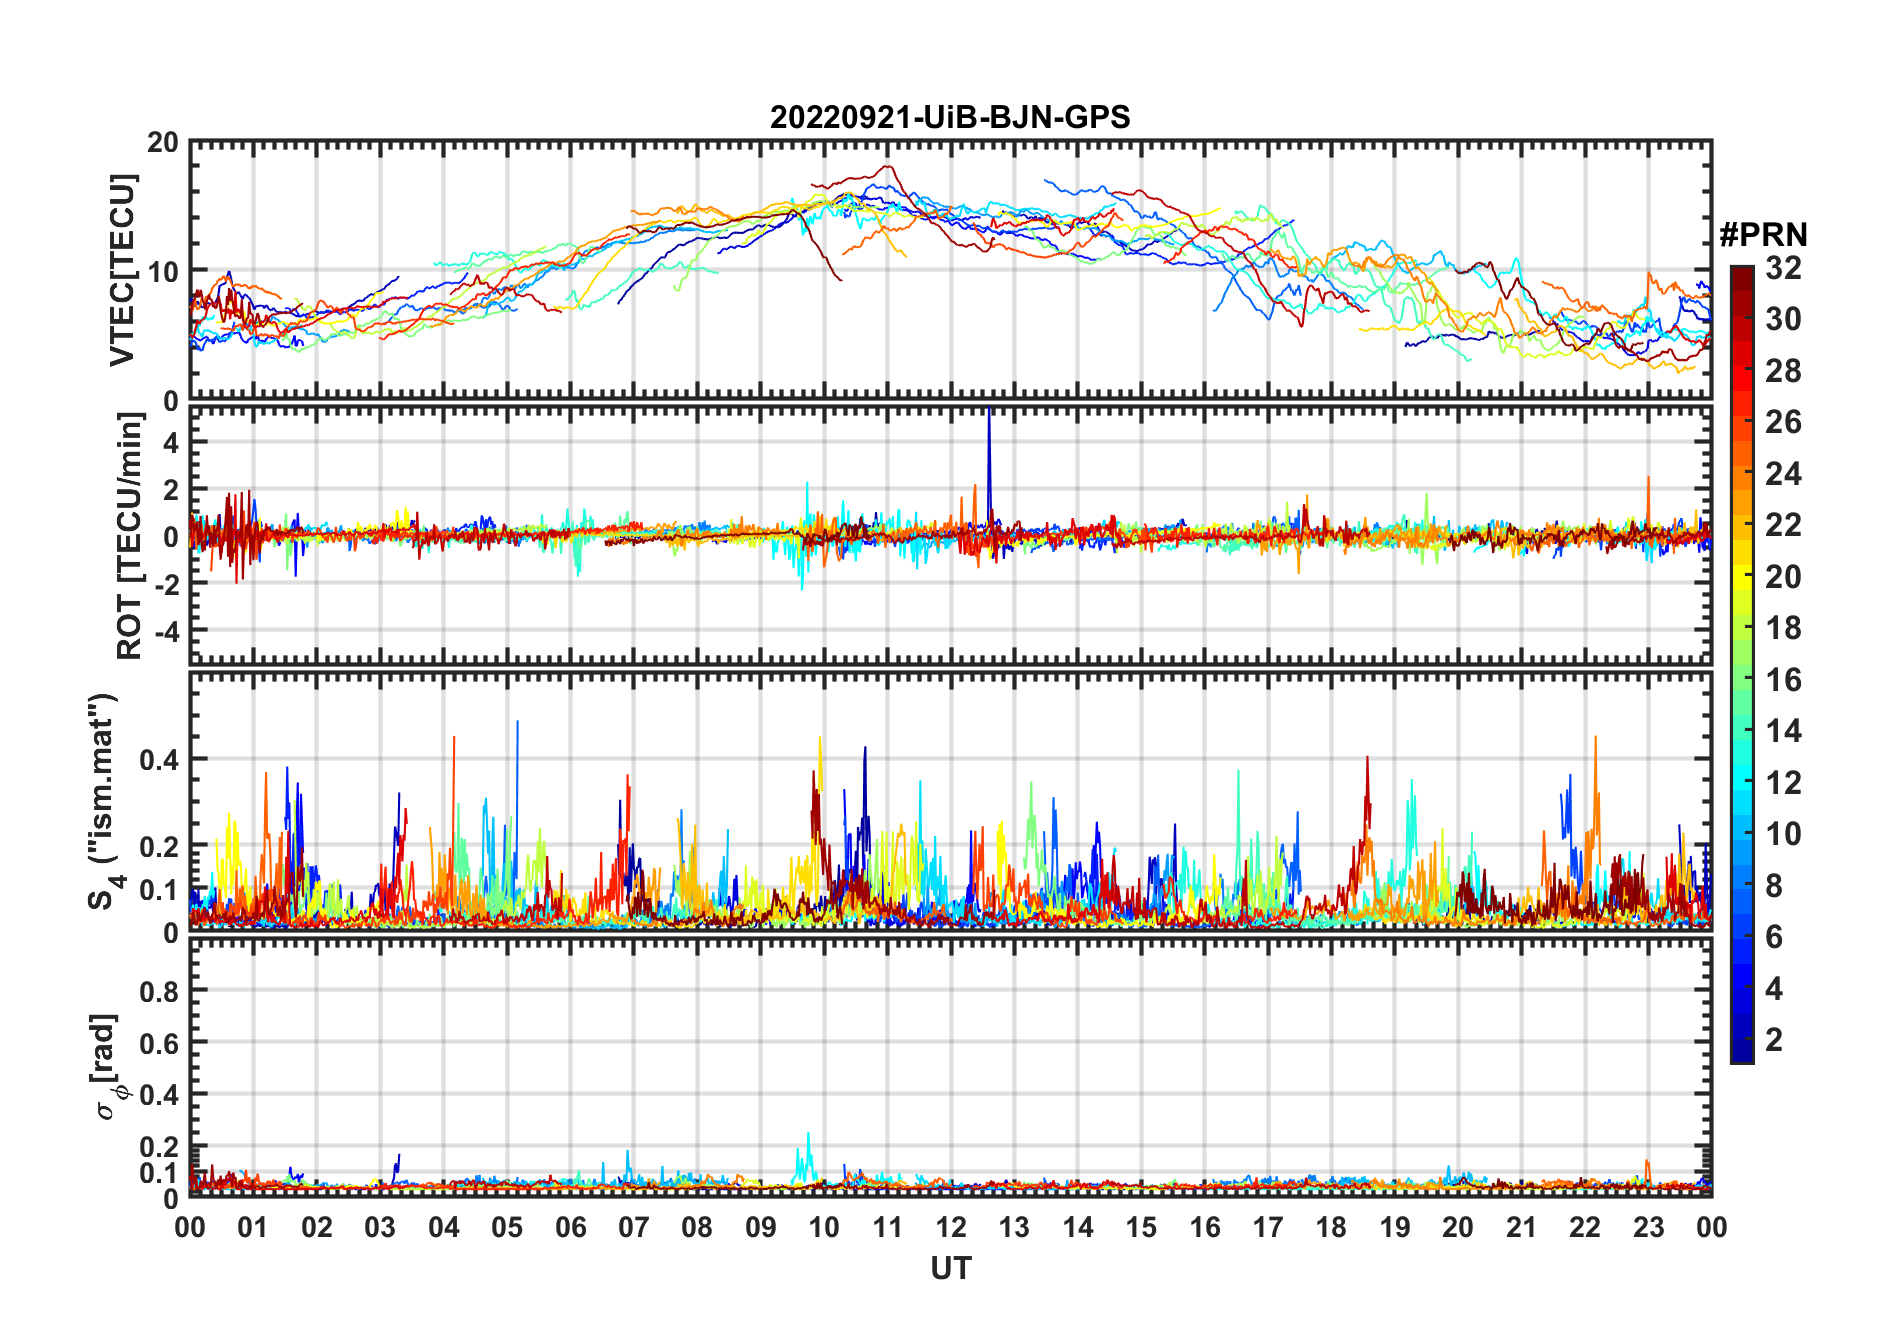Select the 18 hour tick on the UT axis
The height and width of the screenshot is (1330, 1902).
click(x=1330, y=1228)
